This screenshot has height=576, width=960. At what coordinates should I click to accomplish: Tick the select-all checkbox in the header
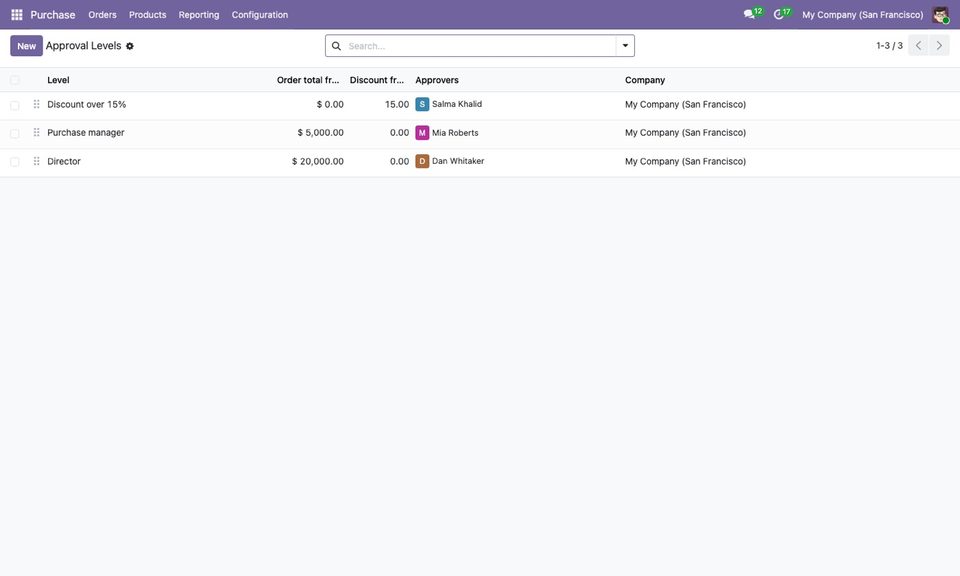(15, 80)
